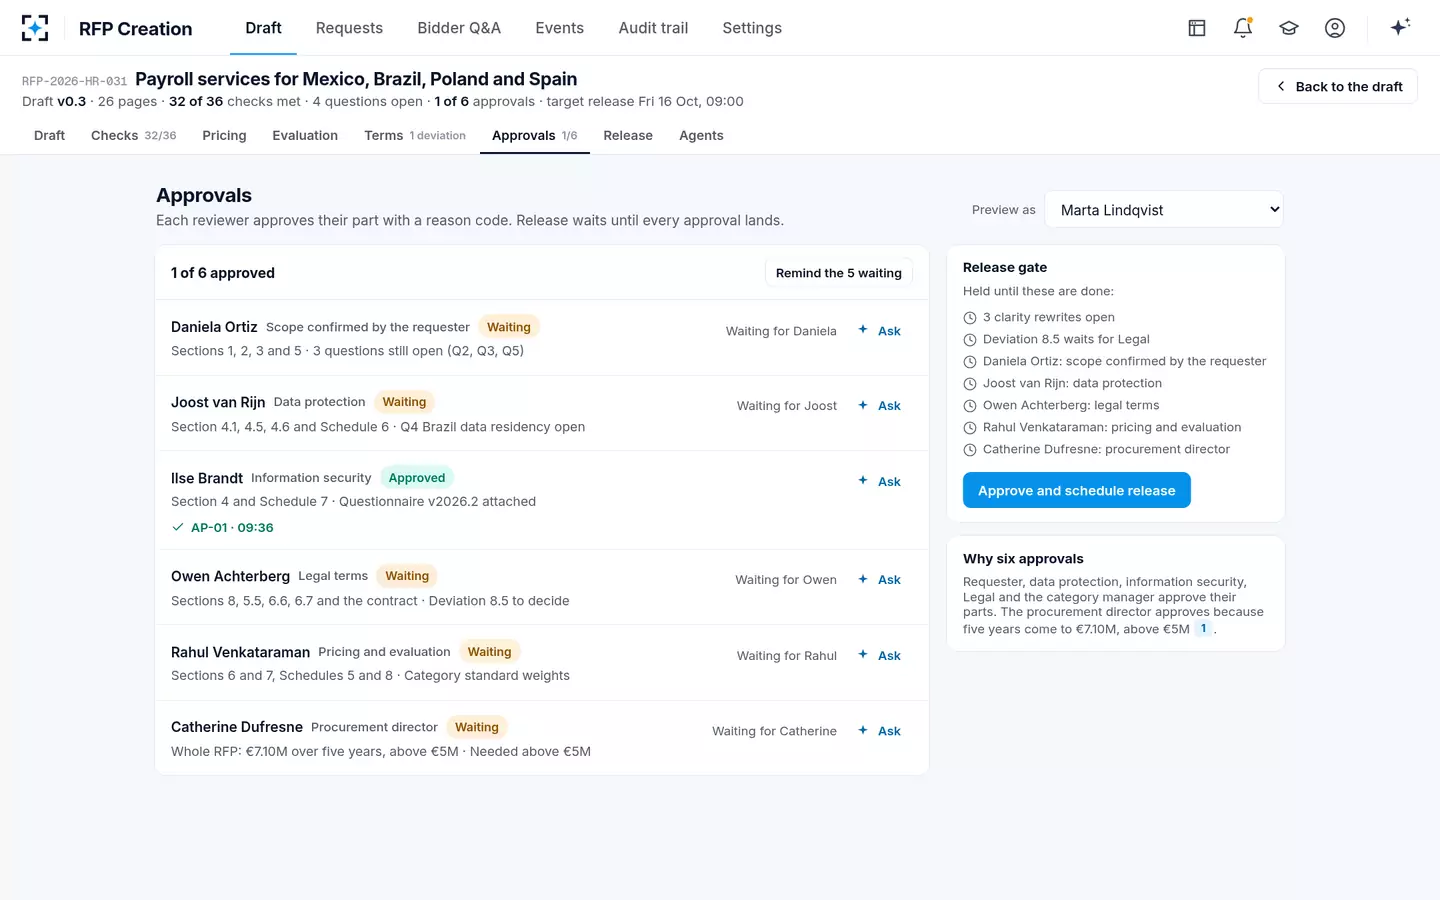Click Approve and schedule release
Image resolution: width=1440 pixels, height=900 pixels.
(1077, 490)
